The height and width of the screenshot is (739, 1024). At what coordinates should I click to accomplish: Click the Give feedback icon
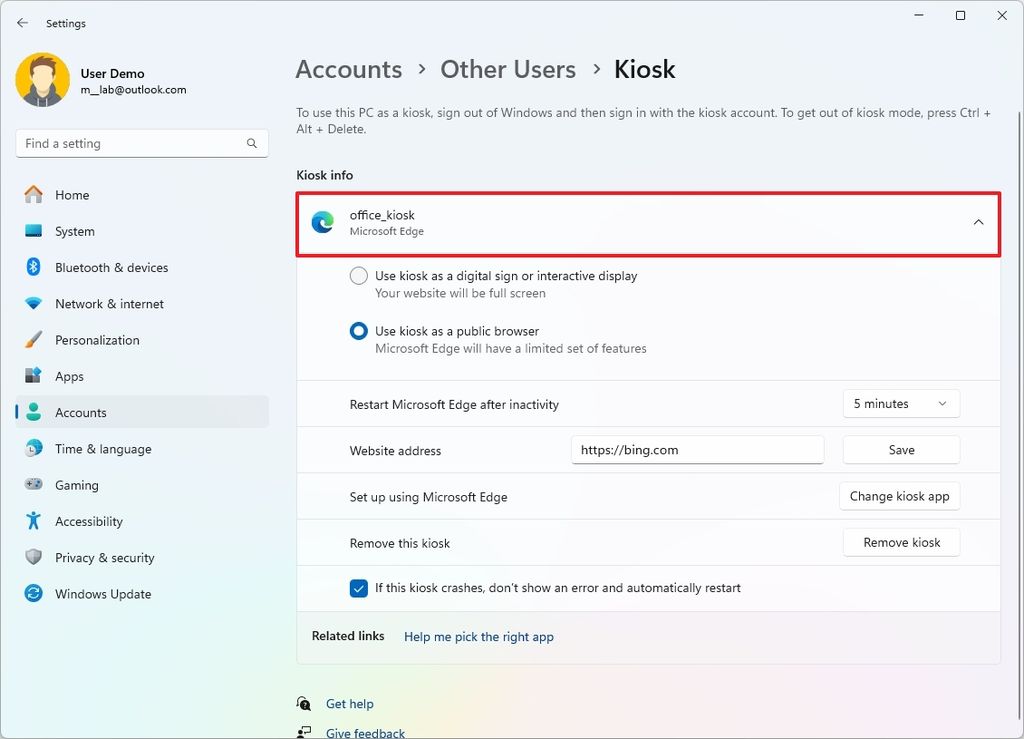pyautogui.click(x=304, y=732)
